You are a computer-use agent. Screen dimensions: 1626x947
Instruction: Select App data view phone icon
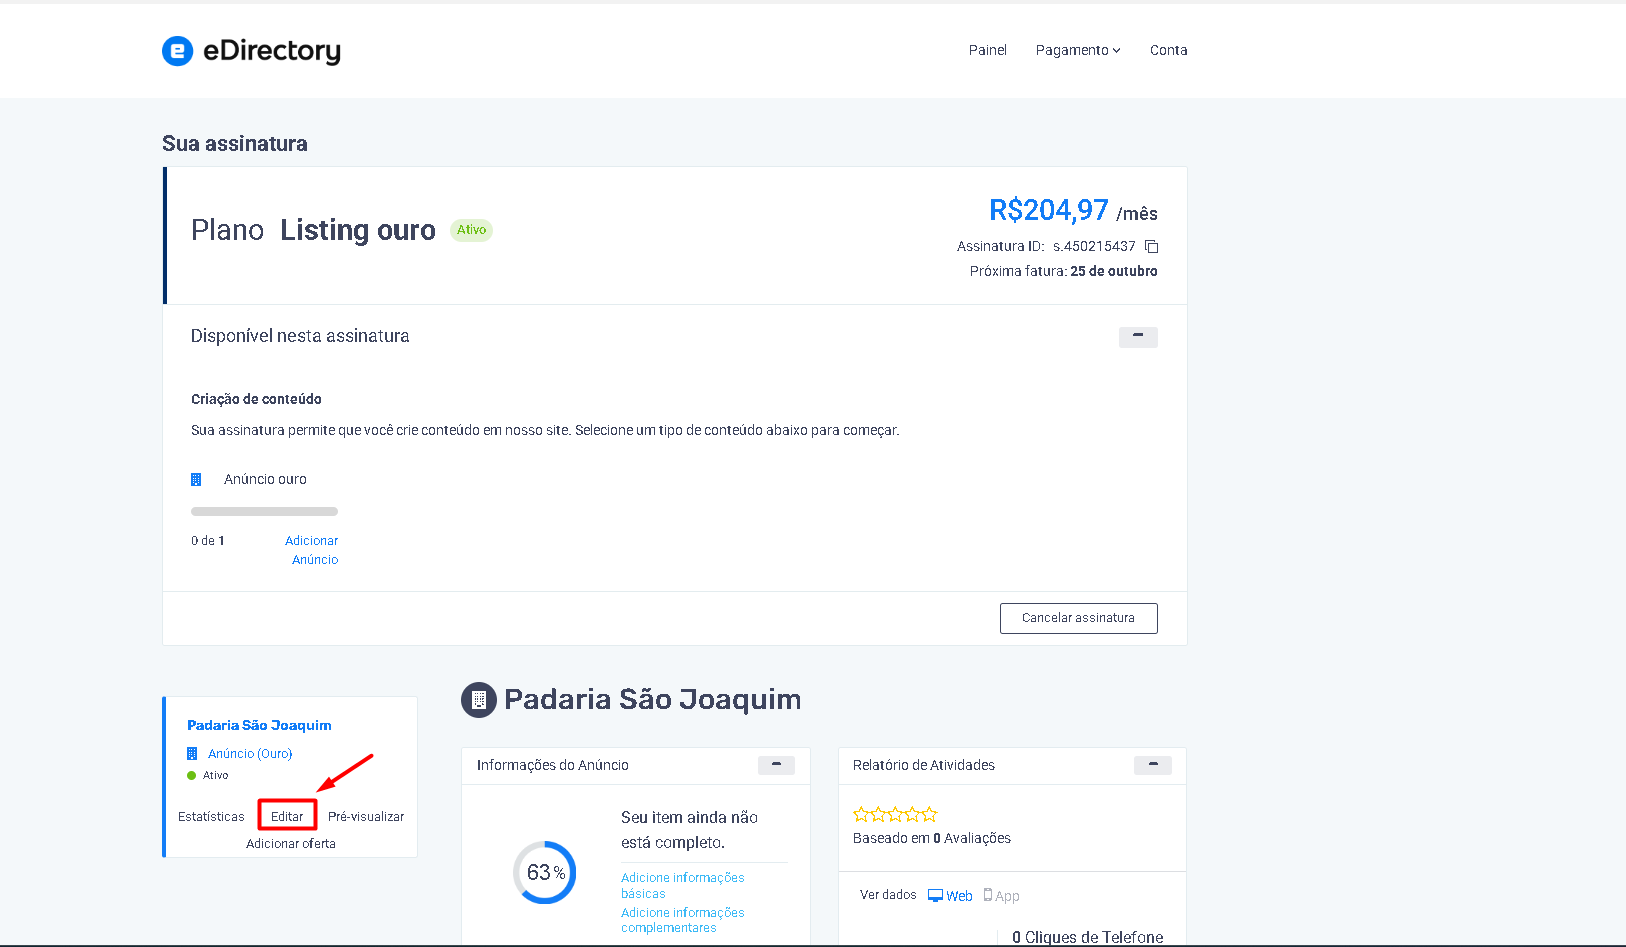tap(988, 895)
